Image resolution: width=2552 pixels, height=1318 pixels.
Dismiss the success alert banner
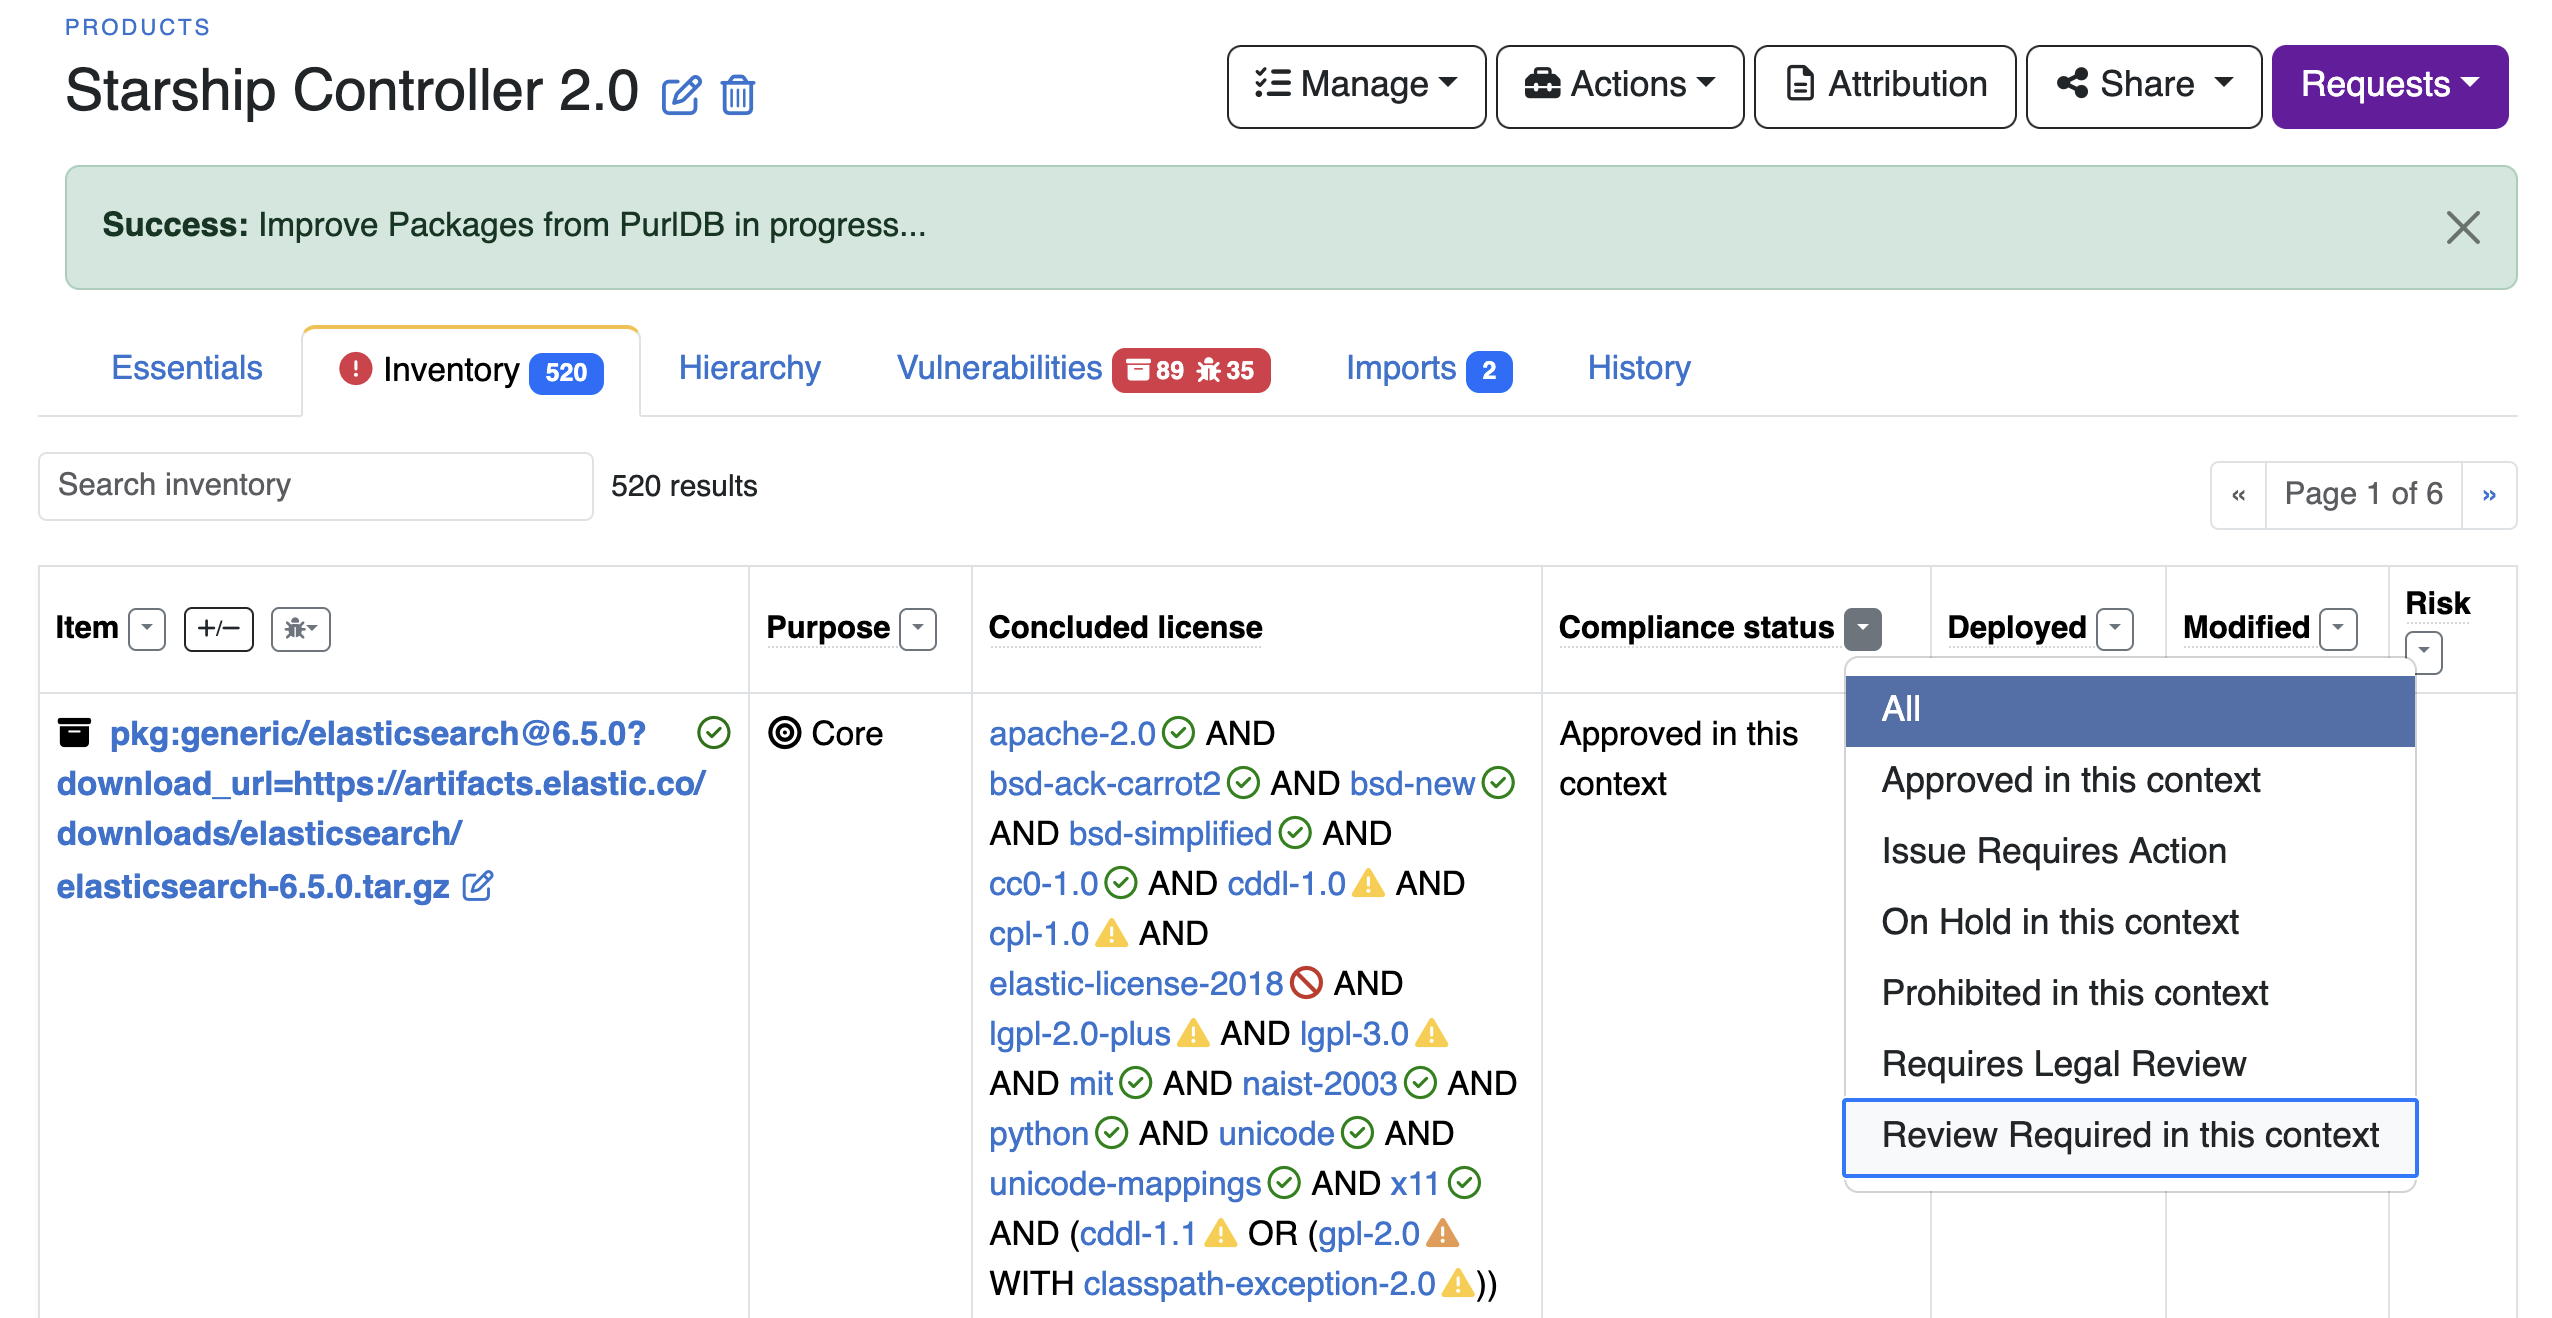2462,227
